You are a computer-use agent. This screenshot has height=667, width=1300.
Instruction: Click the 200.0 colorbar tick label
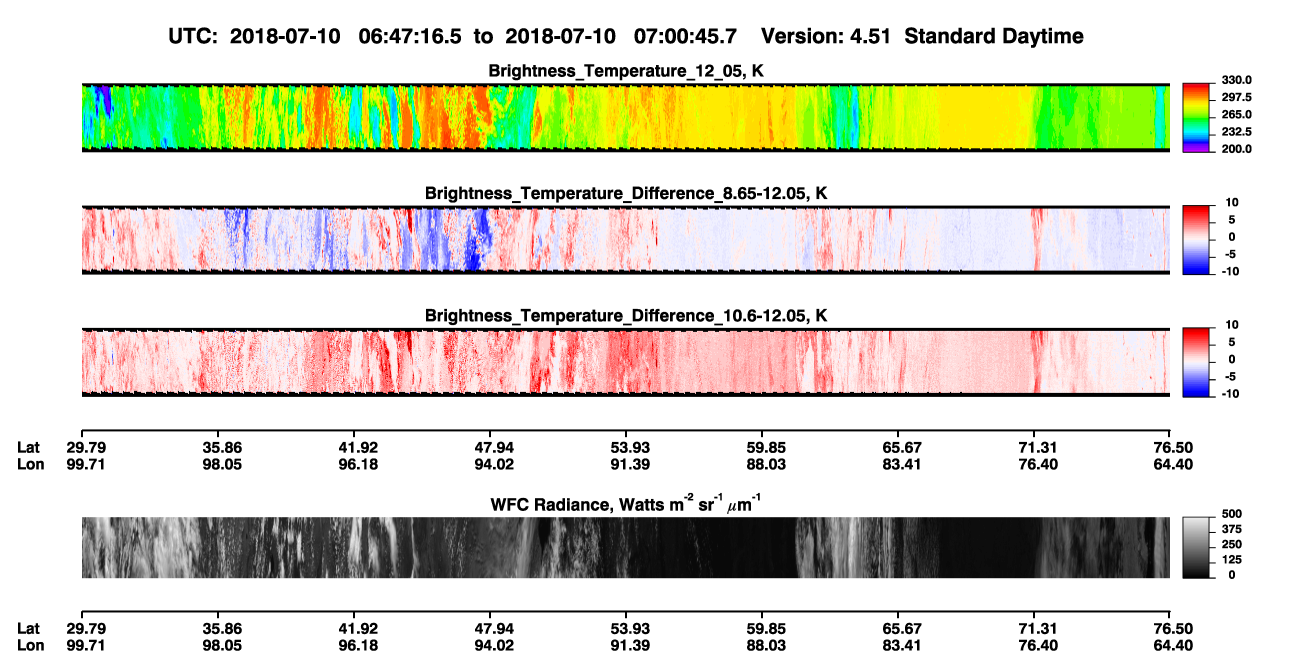coord(1237,148)
